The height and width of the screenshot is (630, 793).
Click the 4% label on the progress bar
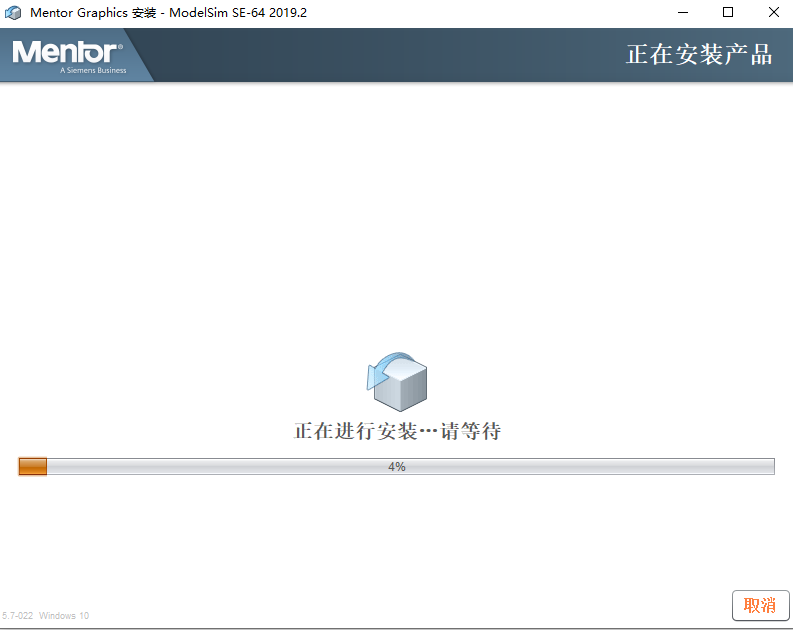397,467
